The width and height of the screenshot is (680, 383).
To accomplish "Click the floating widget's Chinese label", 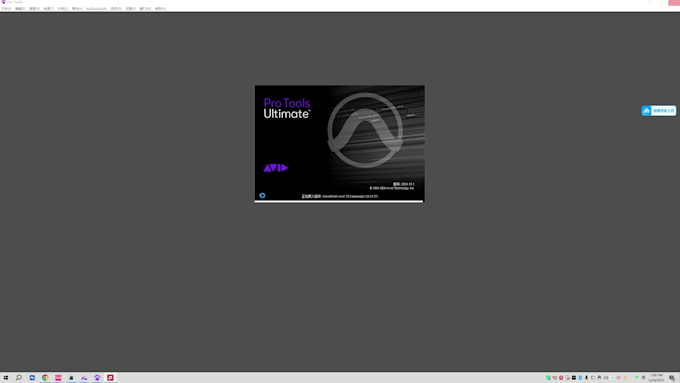I will pos(664,111).
